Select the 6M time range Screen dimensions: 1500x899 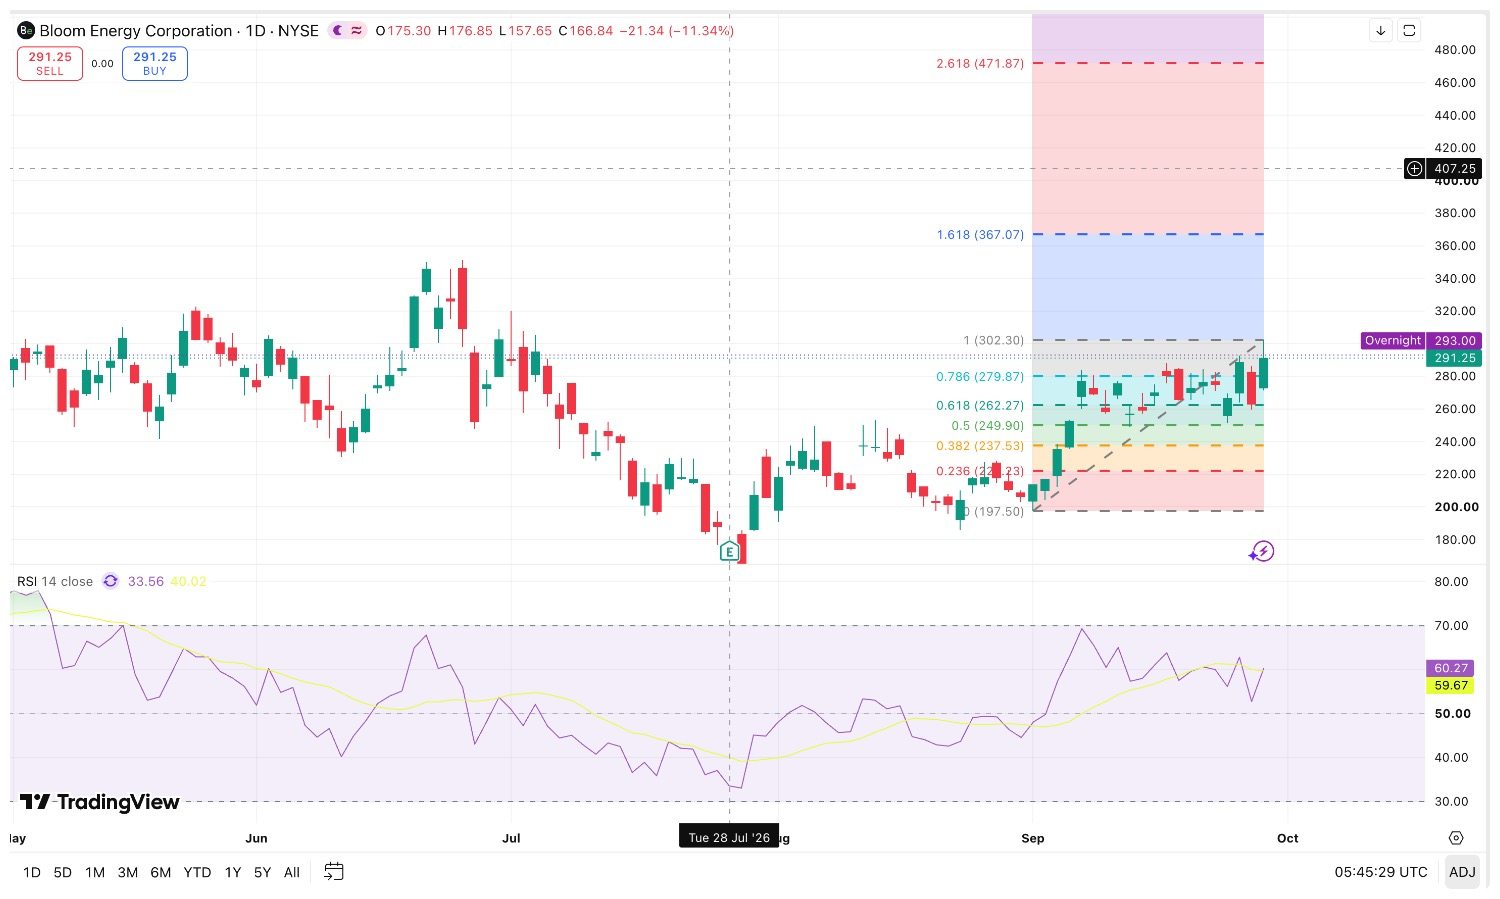[161, 872]
